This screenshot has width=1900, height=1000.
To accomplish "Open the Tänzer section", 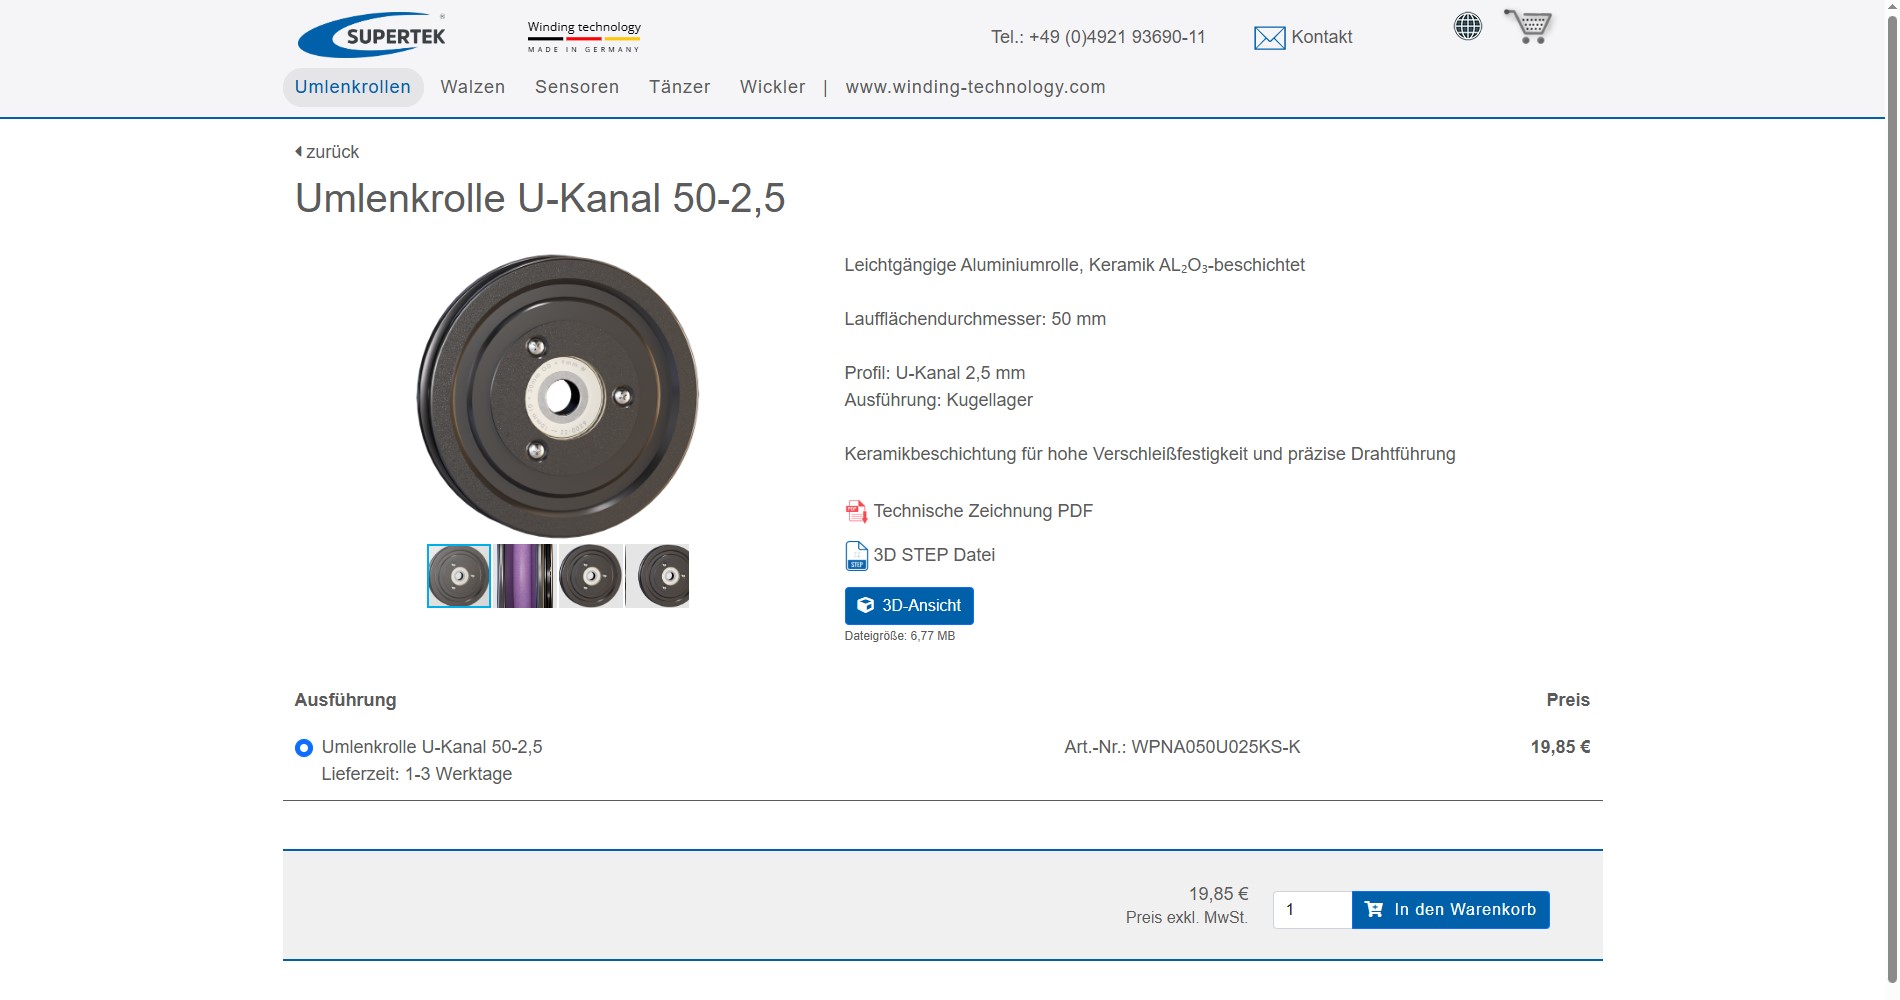I will tap(679, 87).
